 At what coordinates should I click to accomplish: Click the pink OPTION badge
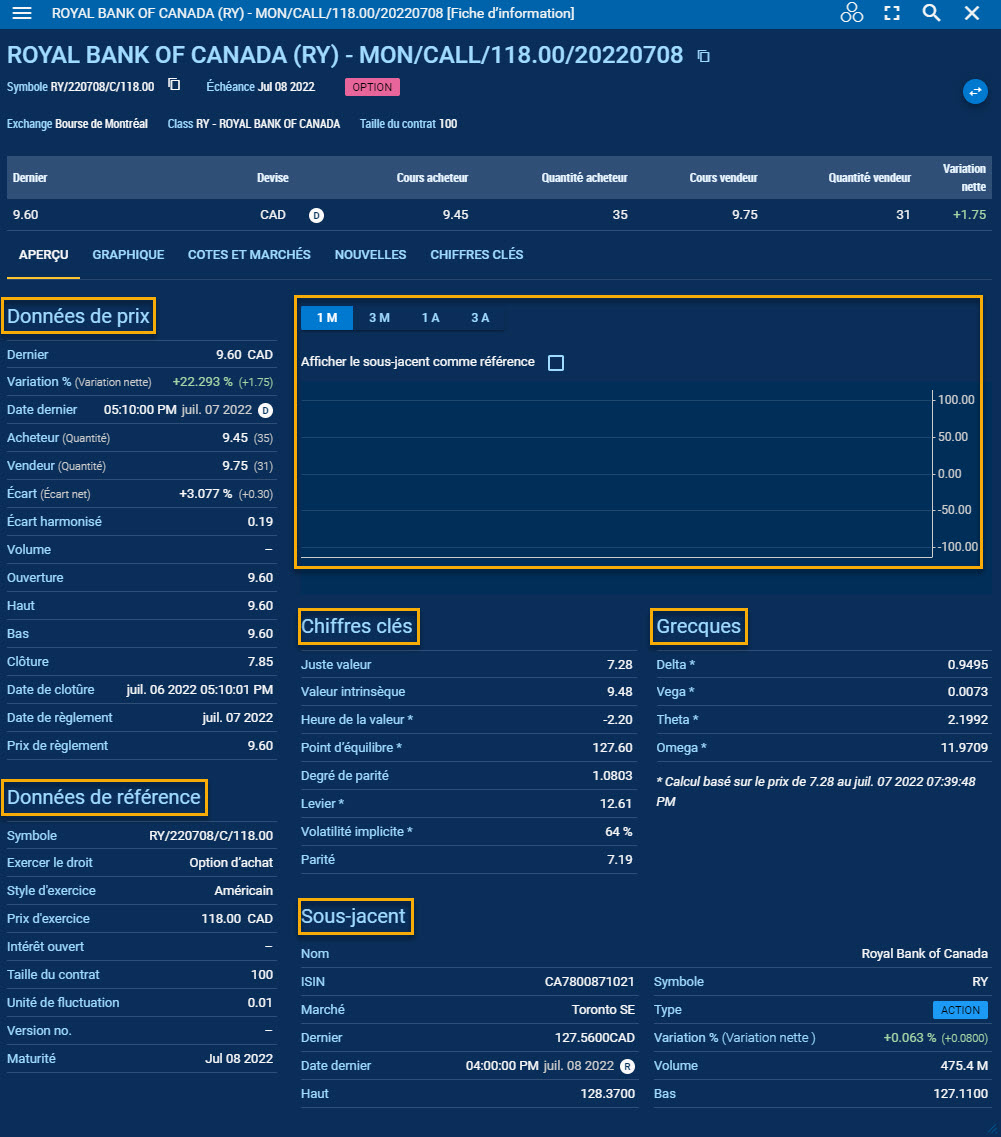(x=372, y=87)
